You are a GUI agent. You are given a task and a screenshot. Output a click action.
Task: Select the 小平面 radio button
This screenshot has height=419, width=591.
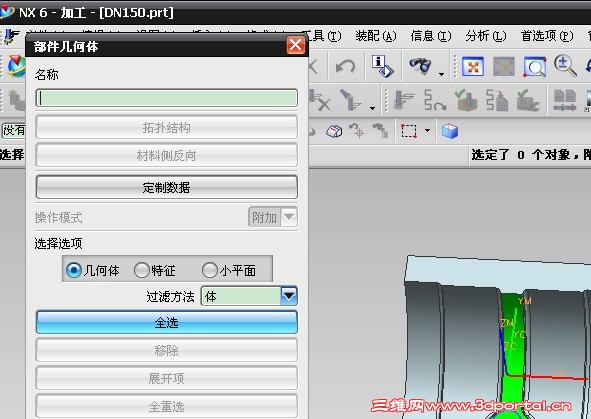coord(210,270)
